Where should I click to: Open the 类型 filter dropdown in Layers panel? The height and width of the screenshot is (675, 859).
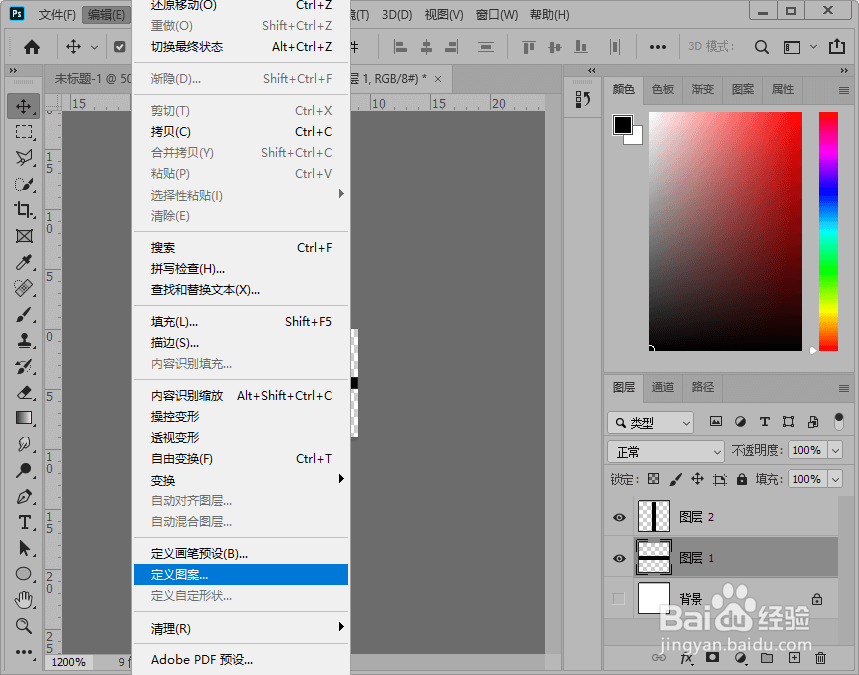click(x=650, y=422)
